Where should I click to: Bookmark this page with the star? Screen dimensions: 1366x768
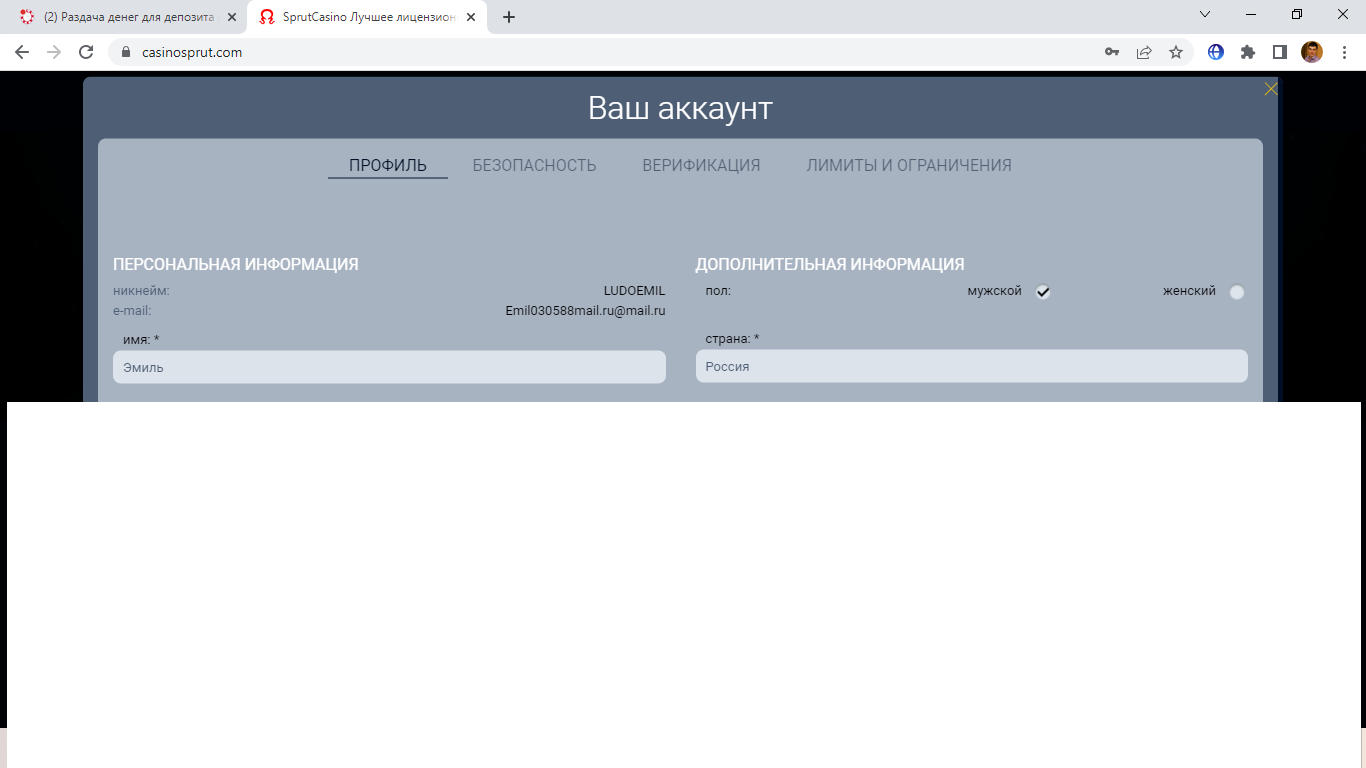[x=1176, y=52]
